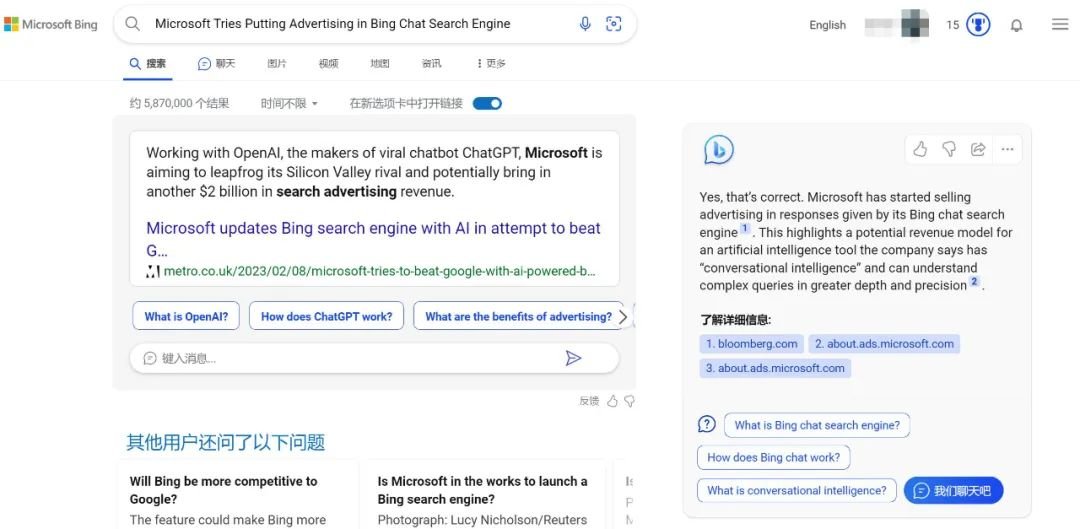
Task: Click citation superscript 1 in answer
Action: point(745,229)
